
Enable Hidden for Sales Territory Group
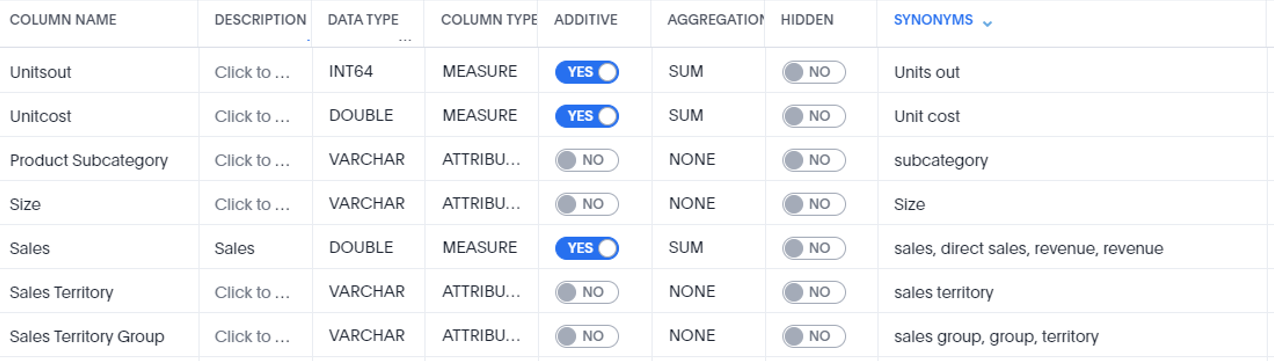814,336
